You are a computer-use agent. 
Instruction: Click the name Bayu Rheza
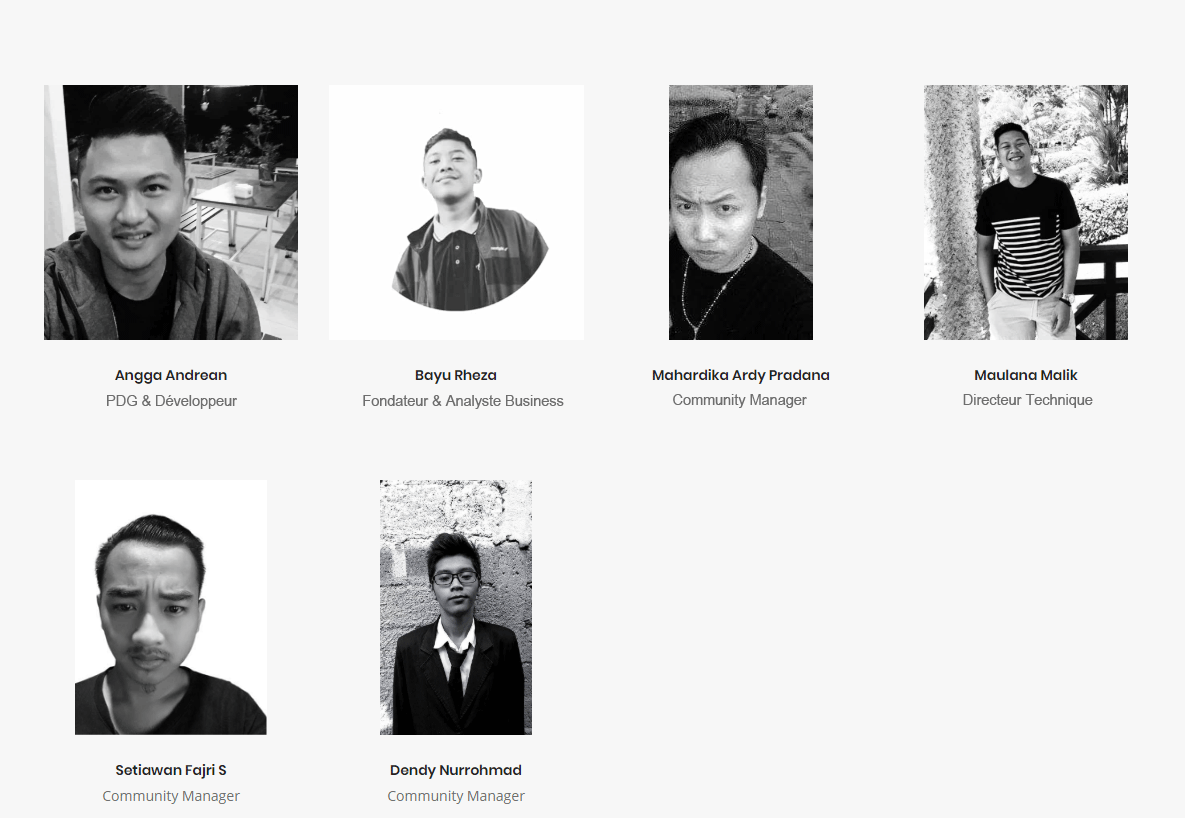(x=456, y=375)
